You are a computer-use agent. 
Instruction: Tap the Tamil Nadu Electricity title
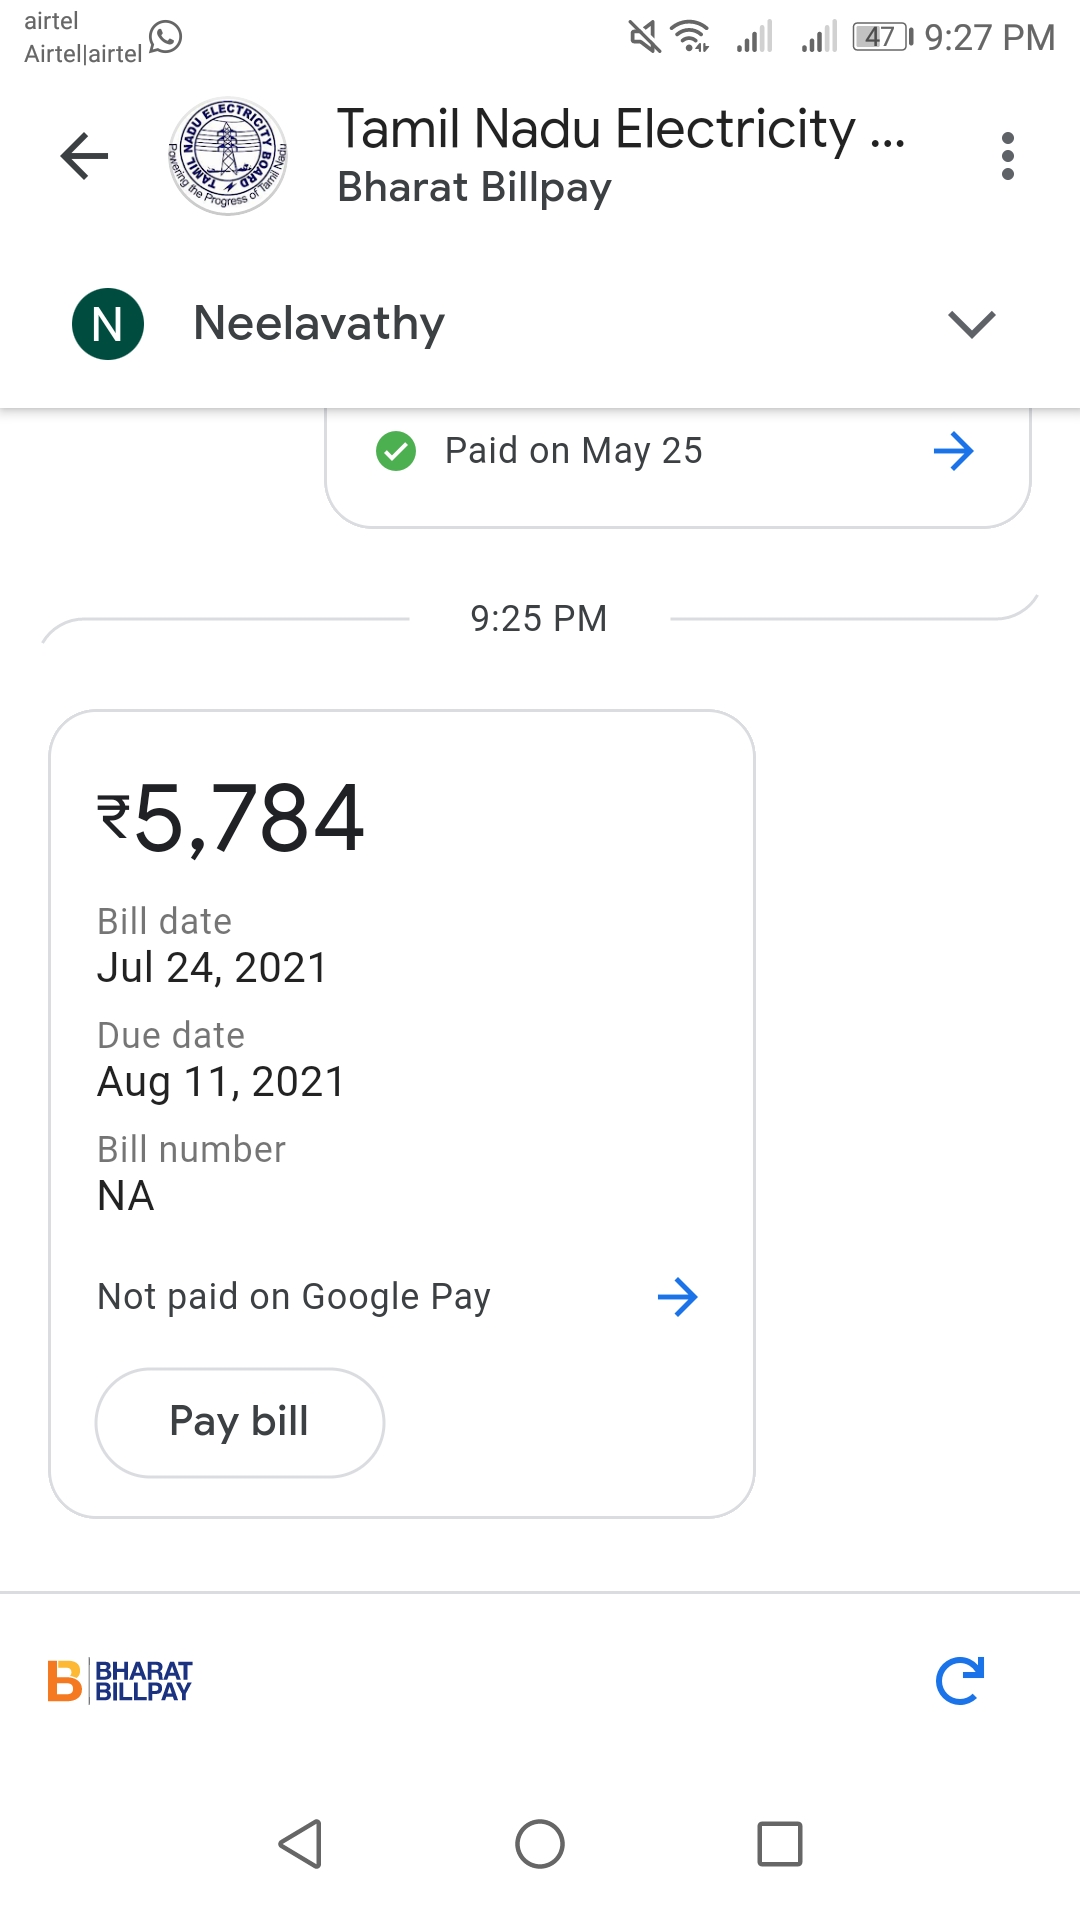pyautogui.click(x=620, y=130)
